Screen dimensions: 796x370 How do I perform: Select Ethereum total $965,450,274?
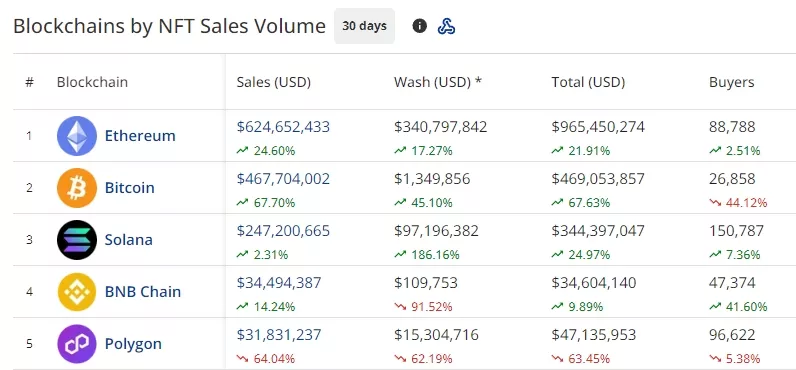pos(598,127)
